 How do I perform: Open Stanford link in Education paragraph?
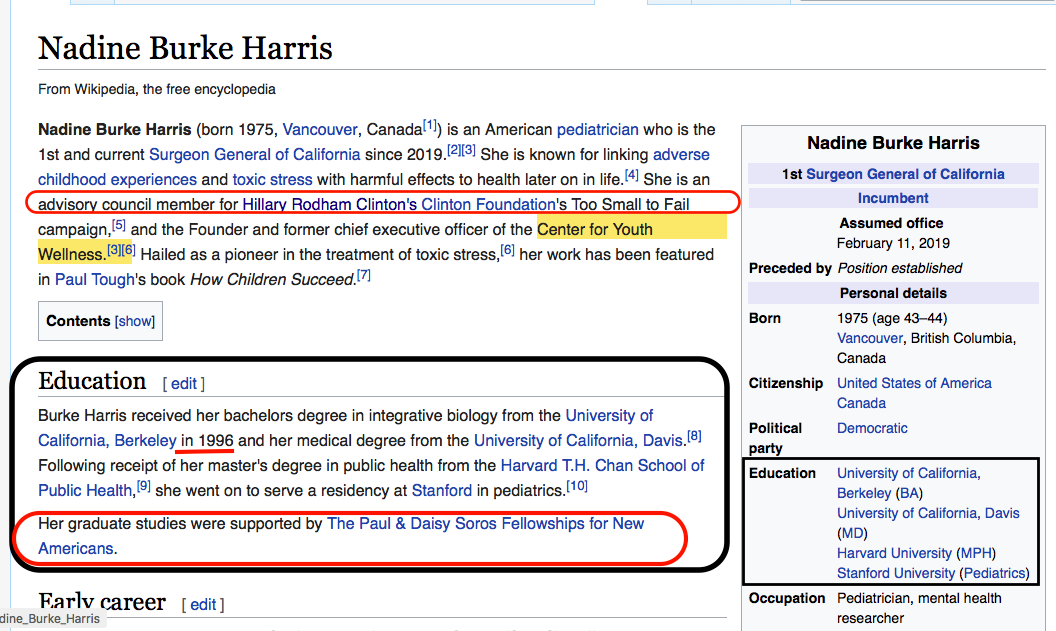(x=442, y=490)
